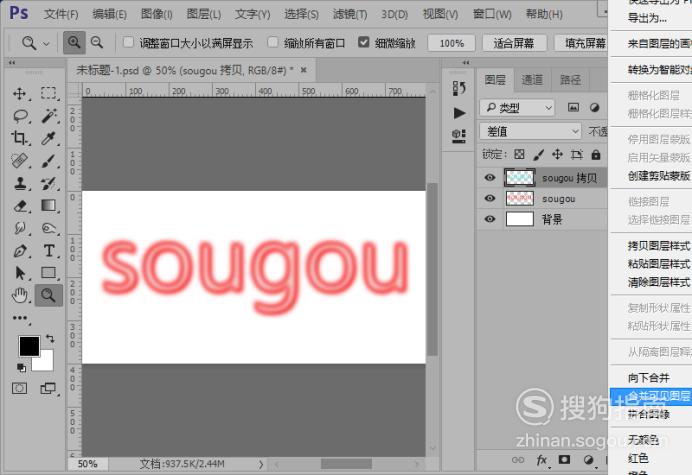Select the Rectangle shape tool
The height and width of the screenshot is (475, 692).
(49, 273)
